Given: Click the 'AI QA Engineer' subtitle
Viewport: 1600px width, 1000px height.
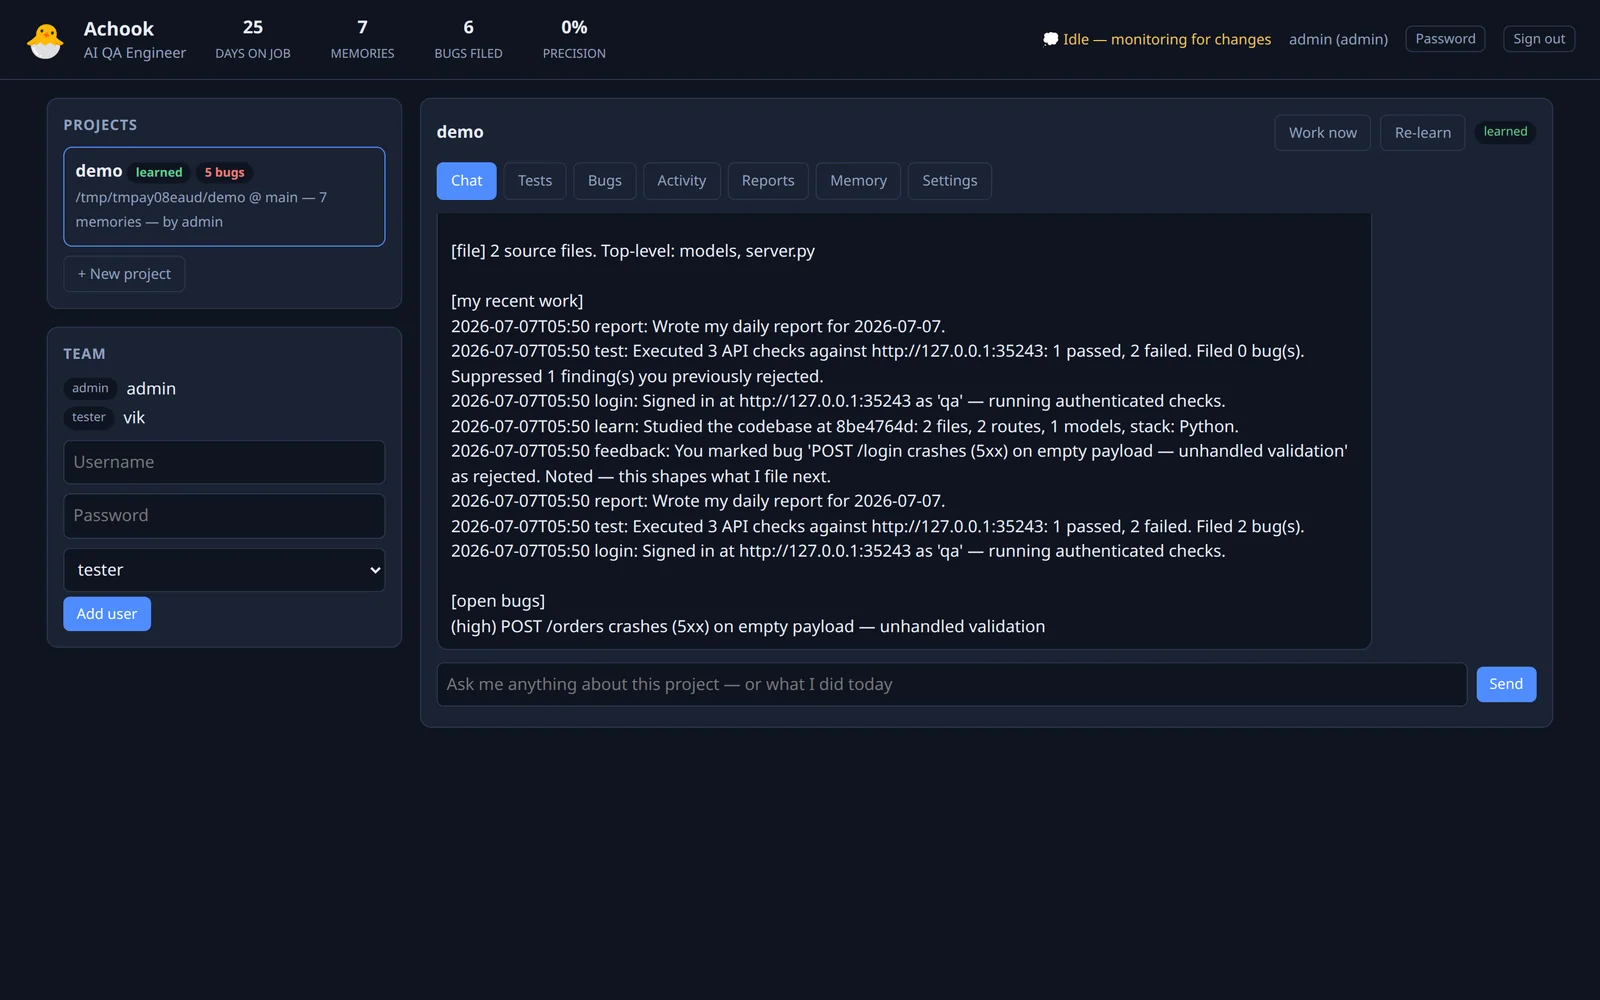Looking at the screenshot, I should [135, 53].
